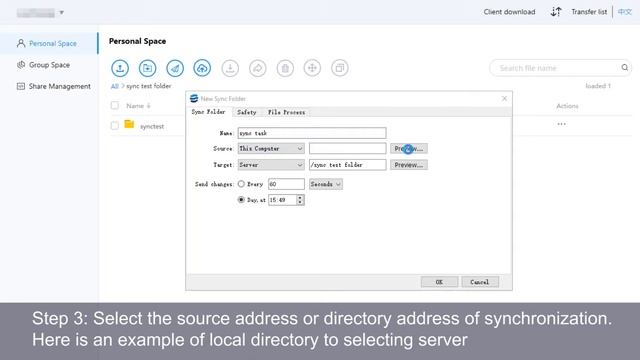Open the synctest row actions ellipsis
Viewport: 640px width, 360px height.
[562, 124]
